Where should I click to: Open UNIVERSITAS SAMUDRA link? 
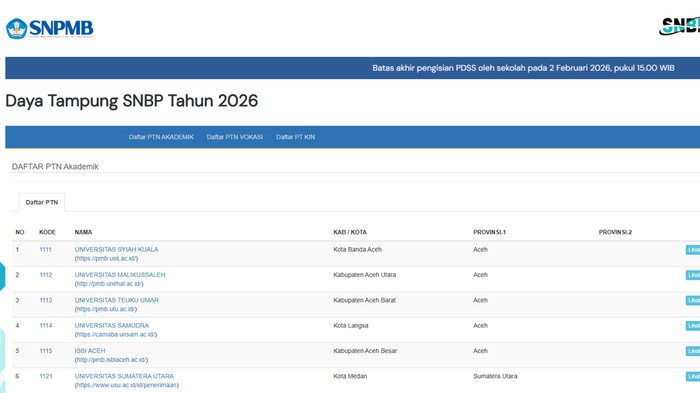tap(112, 326)
